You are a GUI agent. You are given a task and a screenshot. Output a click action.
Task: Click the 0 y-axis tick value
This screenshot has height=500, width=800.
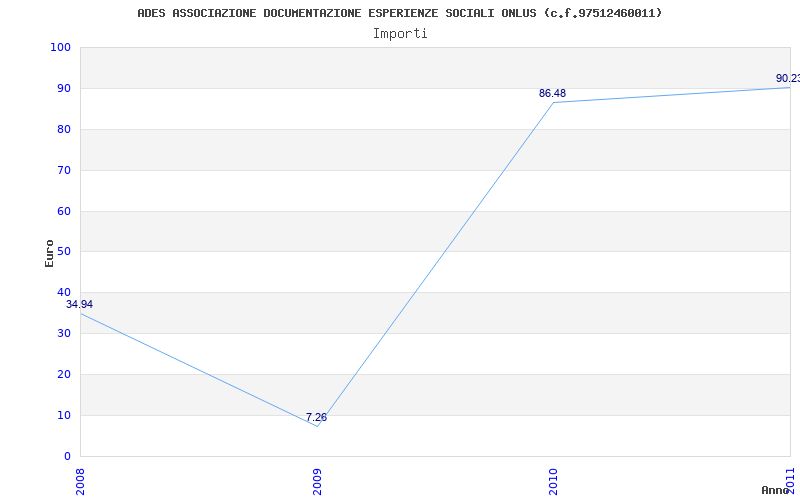click(x=67, y=456)
